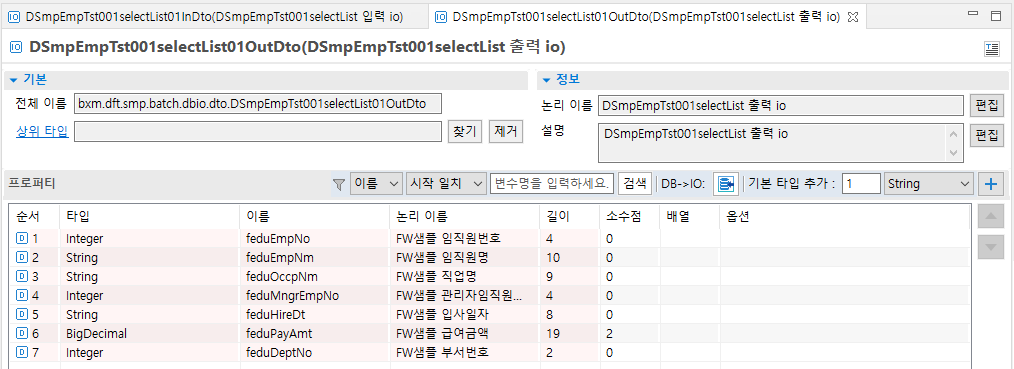
Task: Click the DB->IO import icon
Action: (x=726, y=184)
